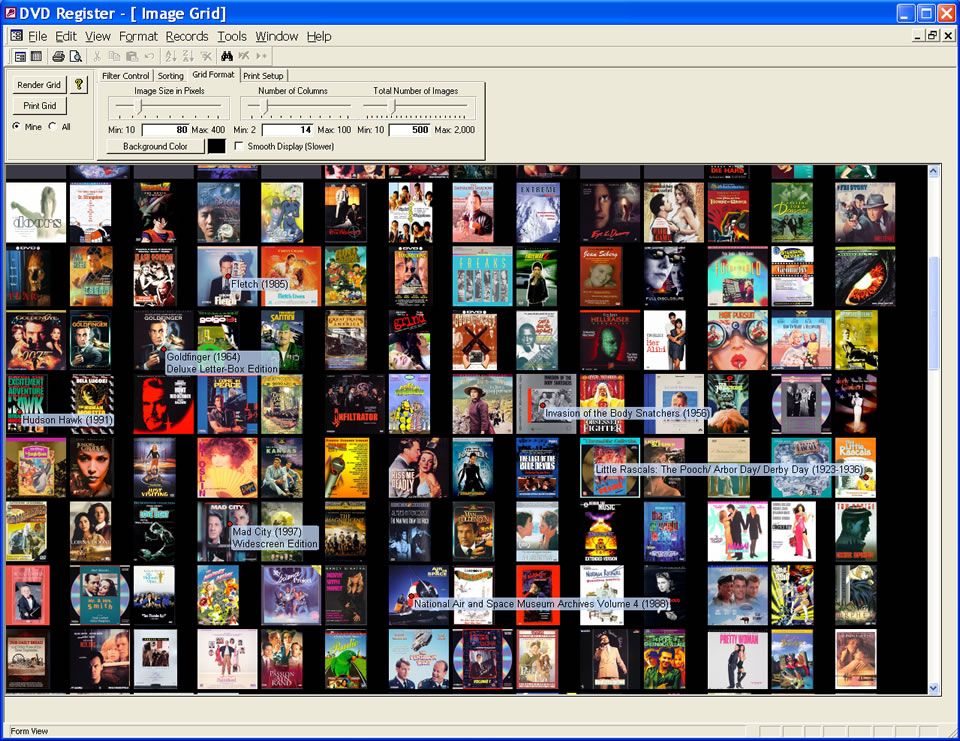Restore the inner Image Grid window
960x741 pixels.
pyautogui.click(x=932, y=36)
